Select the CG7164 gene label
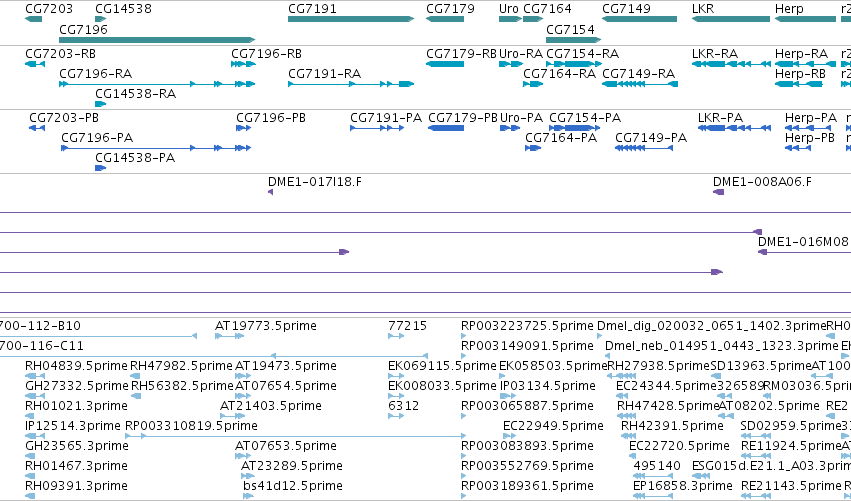Screen dimensions: 851x501 point(547,9)
